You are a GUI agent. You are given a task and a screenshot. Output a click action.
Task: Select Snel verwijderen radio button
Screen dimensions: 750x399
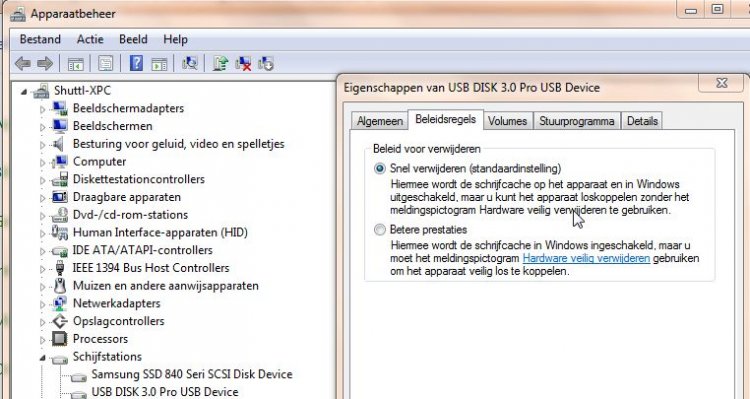tap(380, 168)
